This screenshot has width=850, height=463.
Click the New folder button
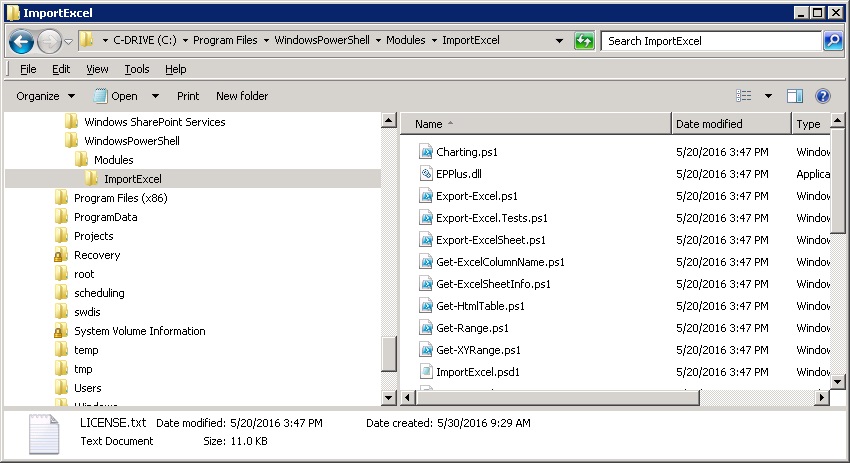[242, 96]
